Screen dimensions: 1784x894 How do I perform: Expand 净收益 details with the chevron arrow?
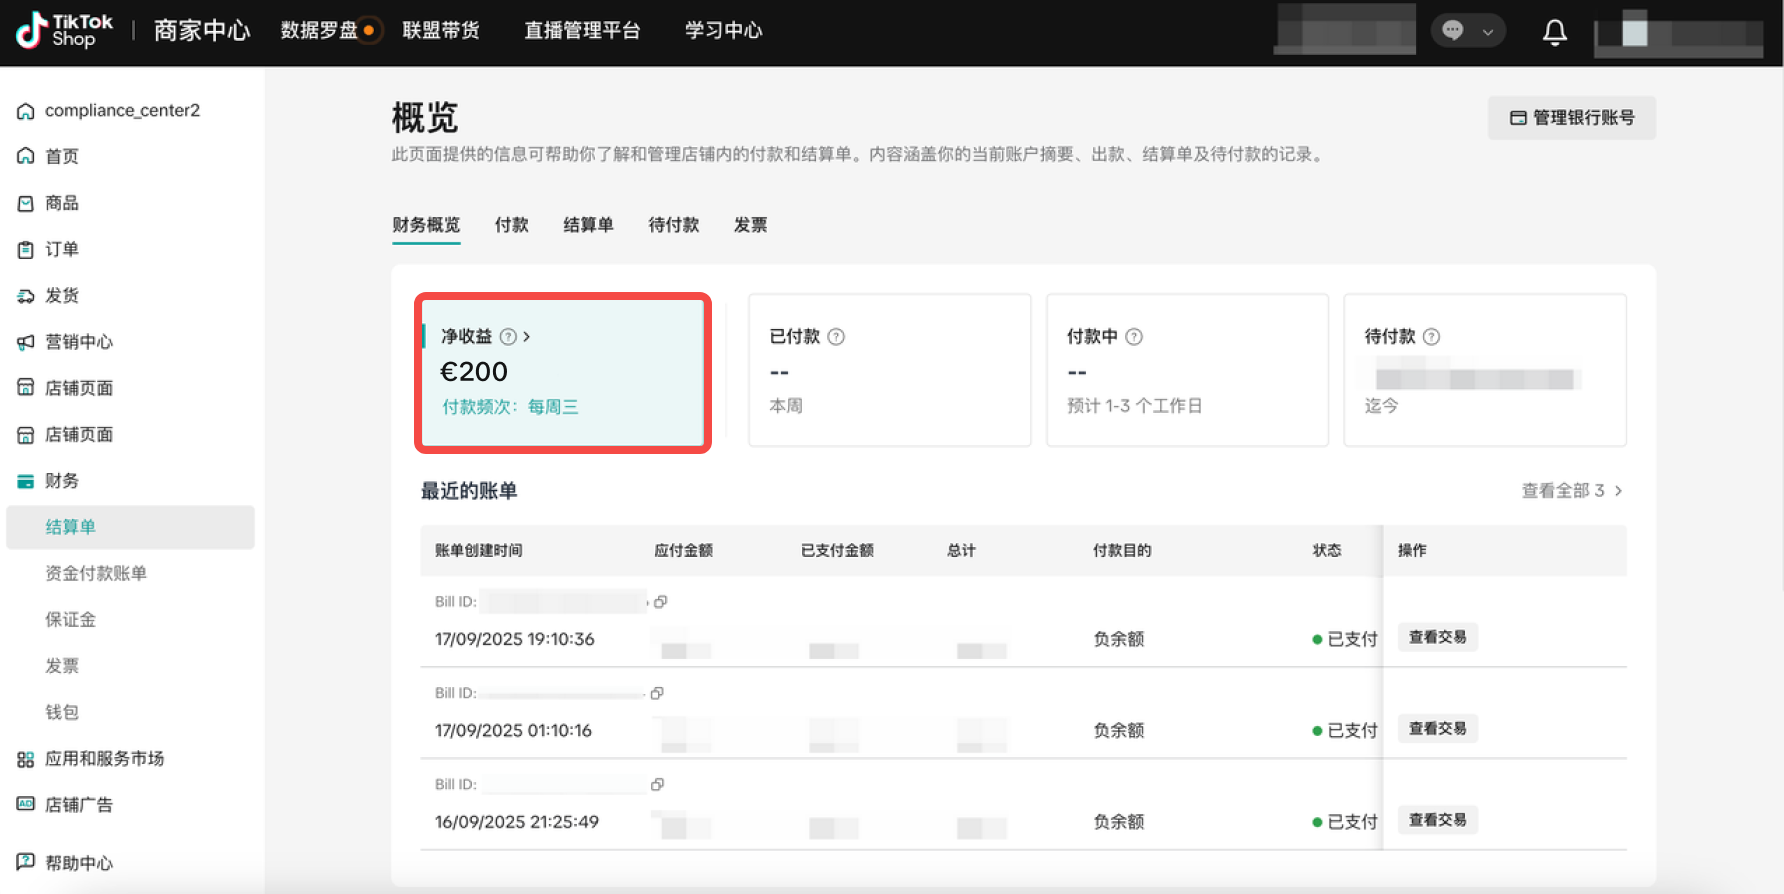pos(527,337)
